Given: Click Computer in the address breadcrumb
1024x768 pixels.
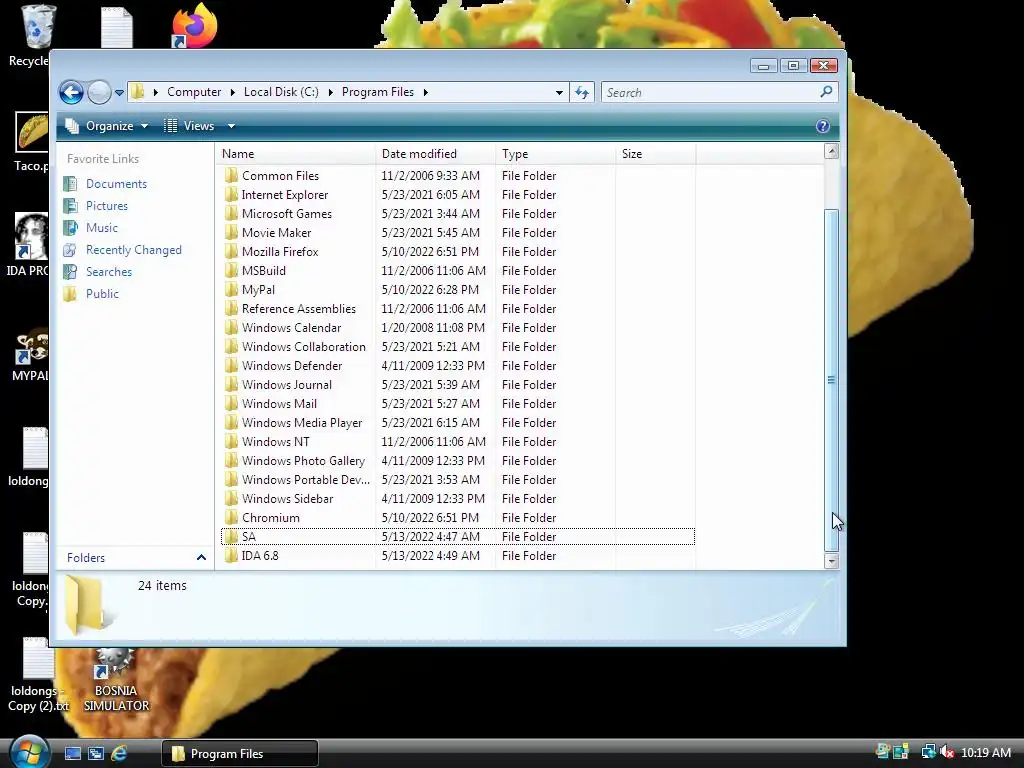Looking at the screenshot, I should point(194,92).
